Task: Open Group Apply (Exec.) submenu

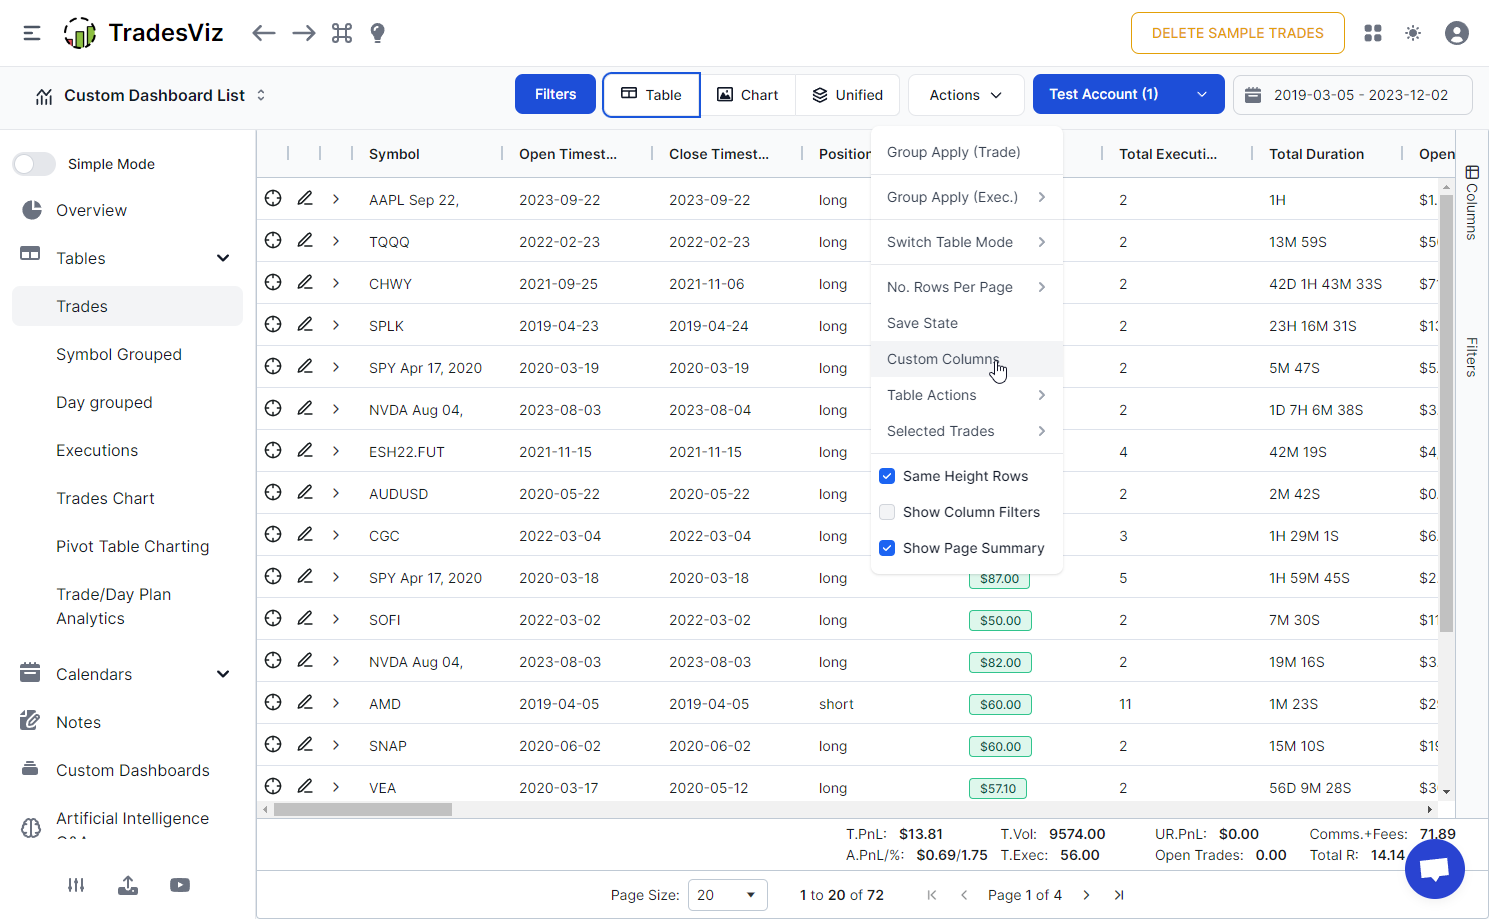Action: (x=966, y=197)
